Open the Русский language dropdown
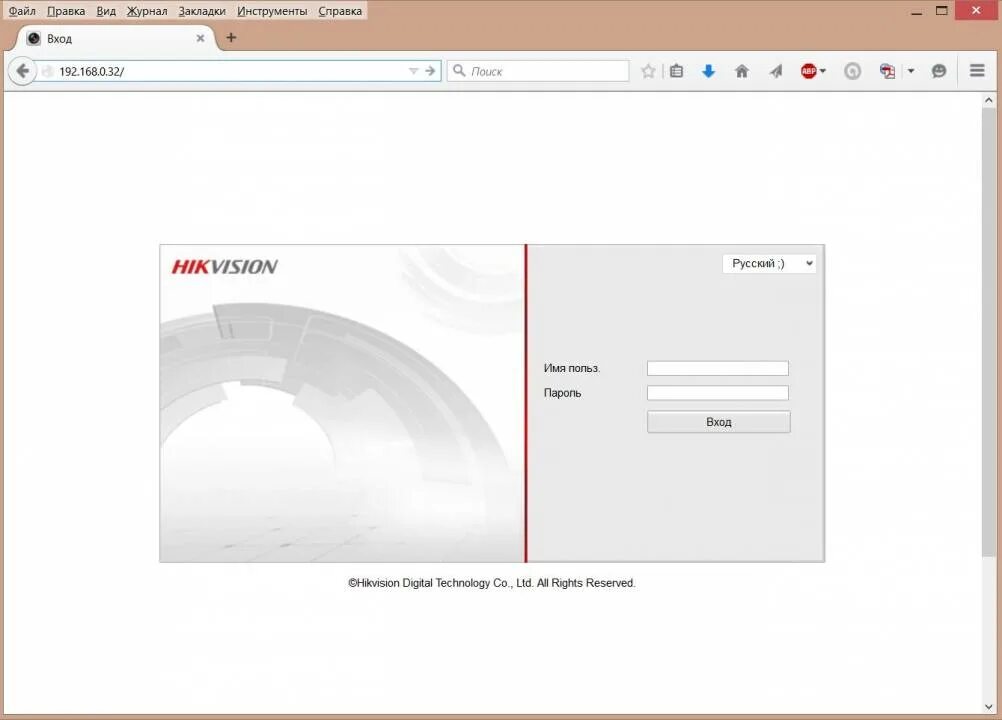Image resolution: width=1002 pixels, height=720 pixels. 769,263
